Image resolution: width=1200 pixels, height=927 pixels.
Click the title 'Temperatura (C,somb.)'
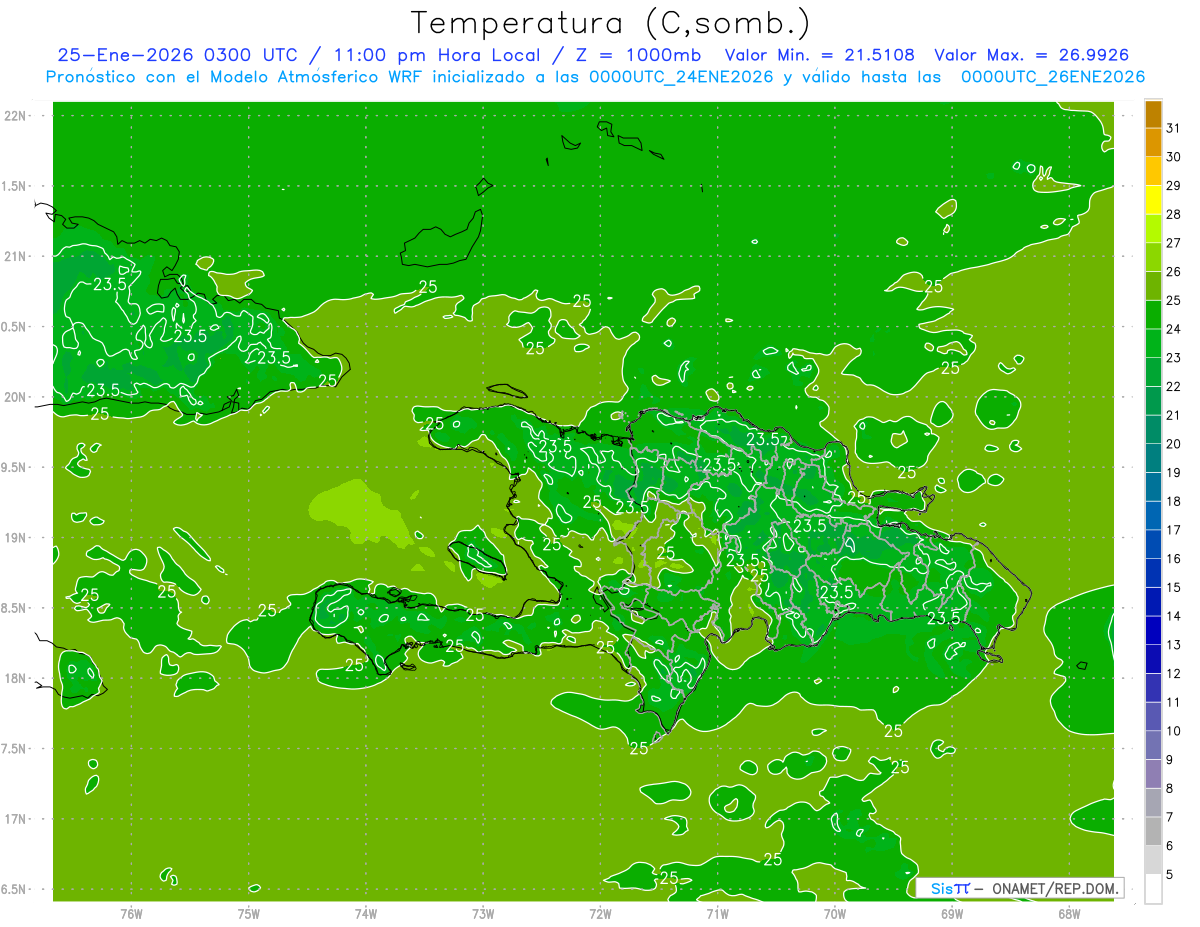(x=611, y=24)
